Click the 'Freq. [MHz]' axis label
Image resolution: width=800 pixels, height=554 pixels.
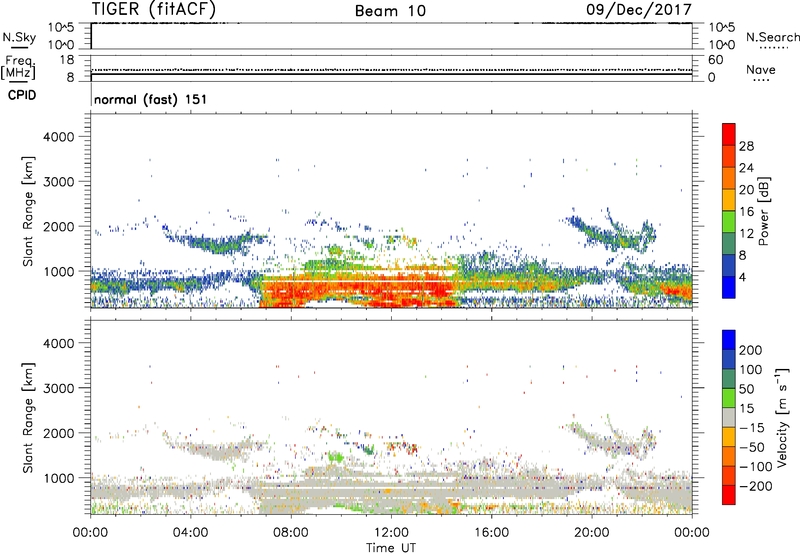click(19, 68)
